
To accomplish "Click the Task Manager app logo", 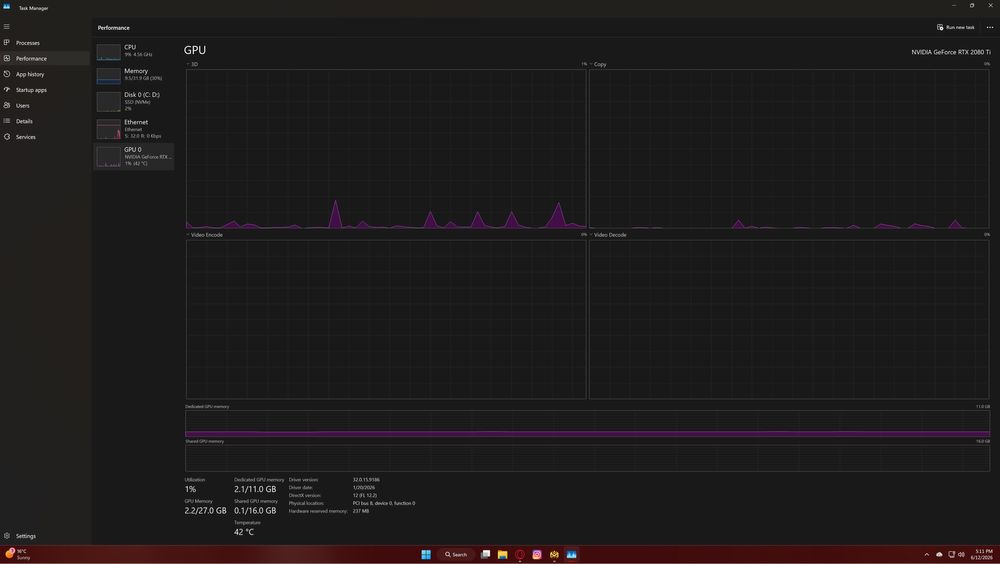I will coord(6,7).
